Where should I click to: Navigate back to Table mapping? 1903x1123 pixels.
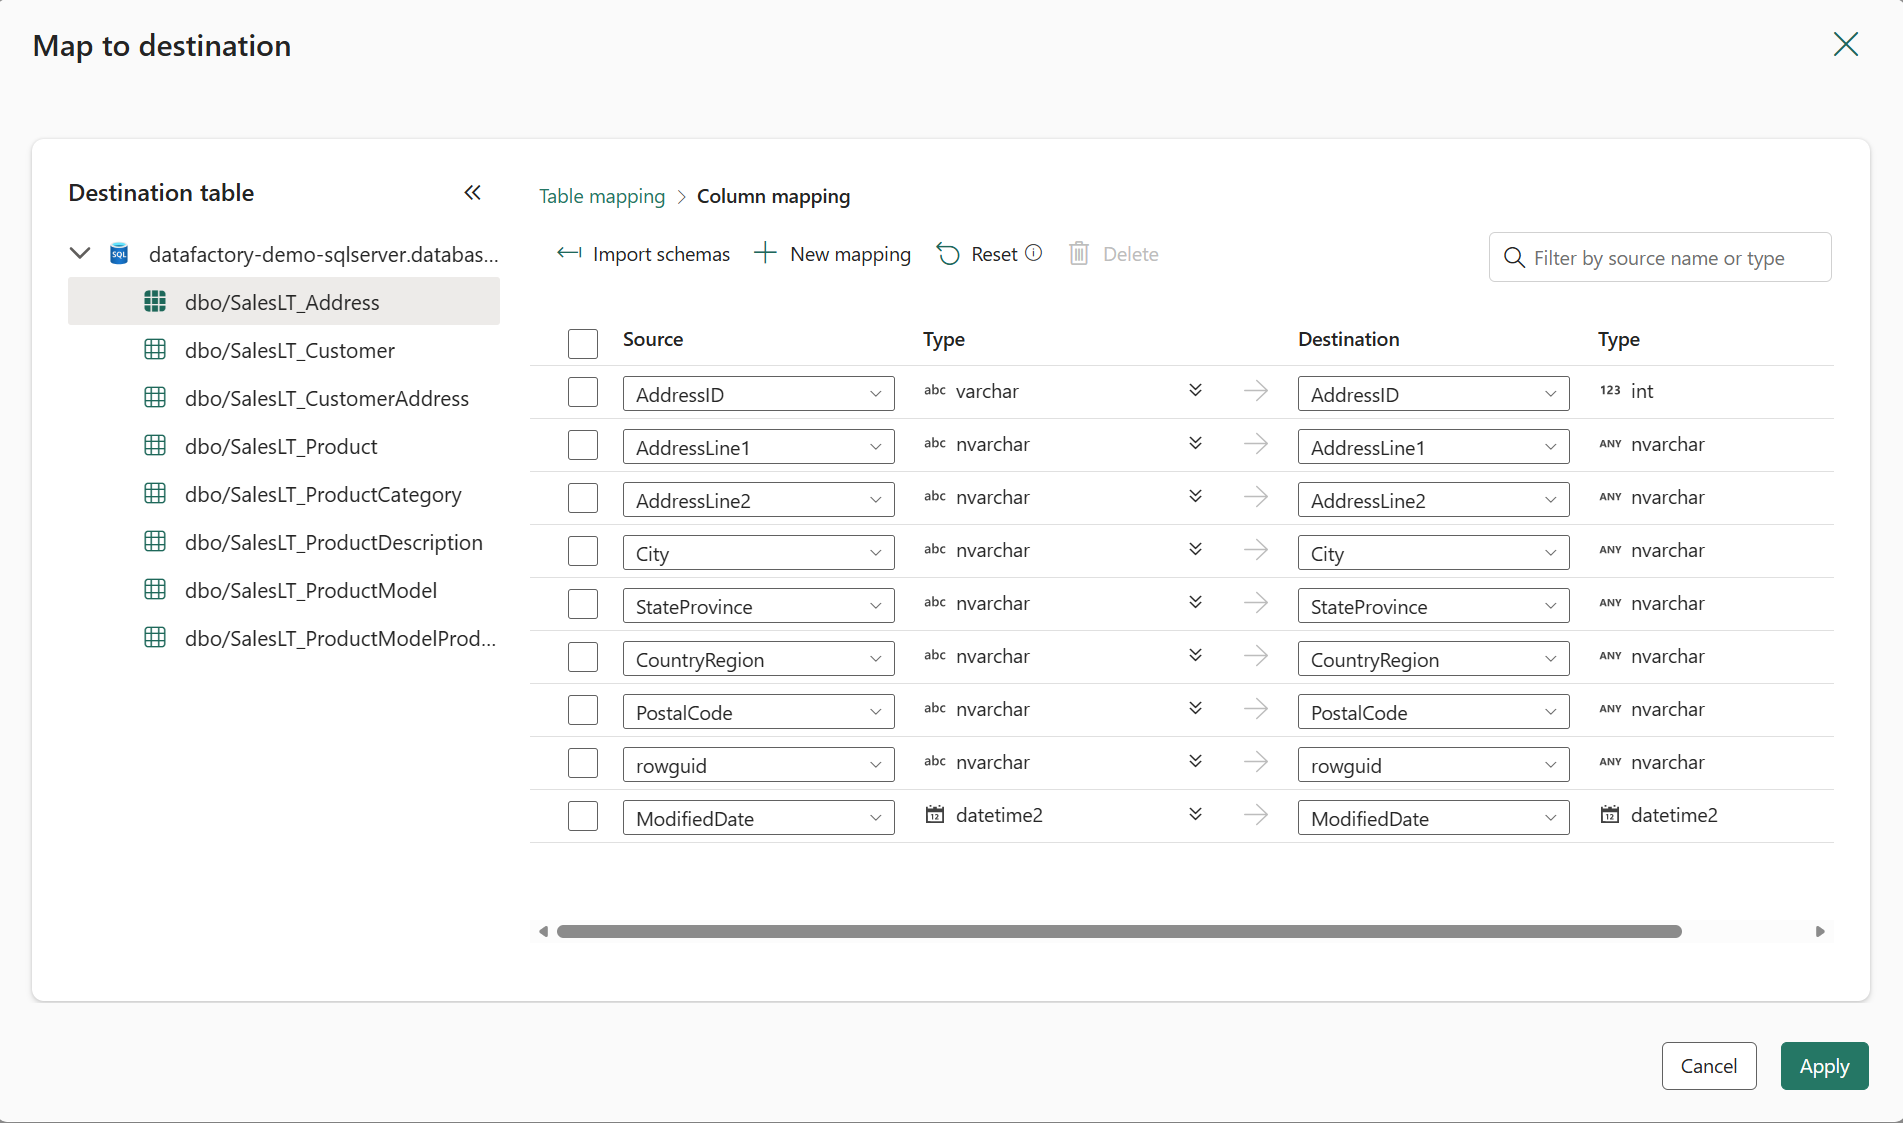coord(601,196)
